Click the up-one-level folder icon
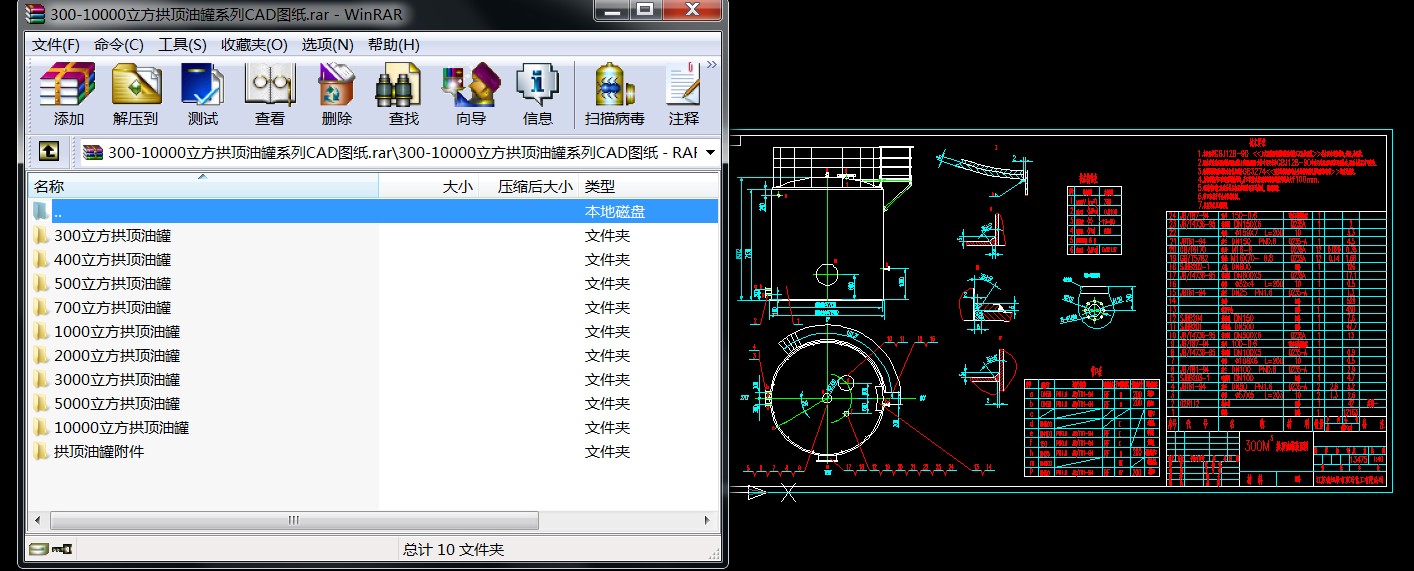Image resolution: width=1414 pixels, height=571 pixels. click(49, 152)
